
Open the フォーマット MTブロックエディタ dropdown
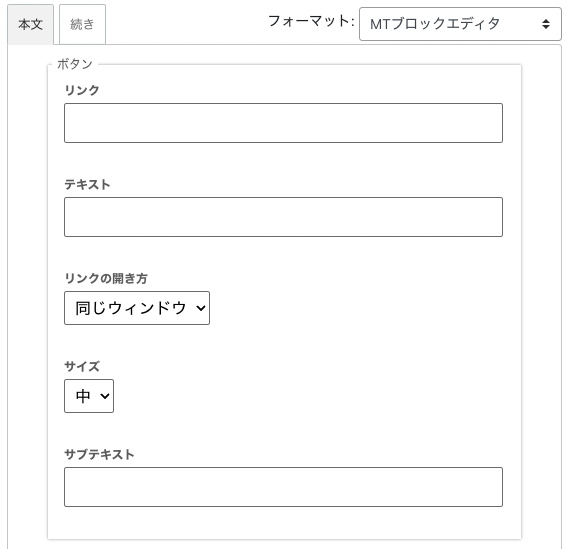460,24
